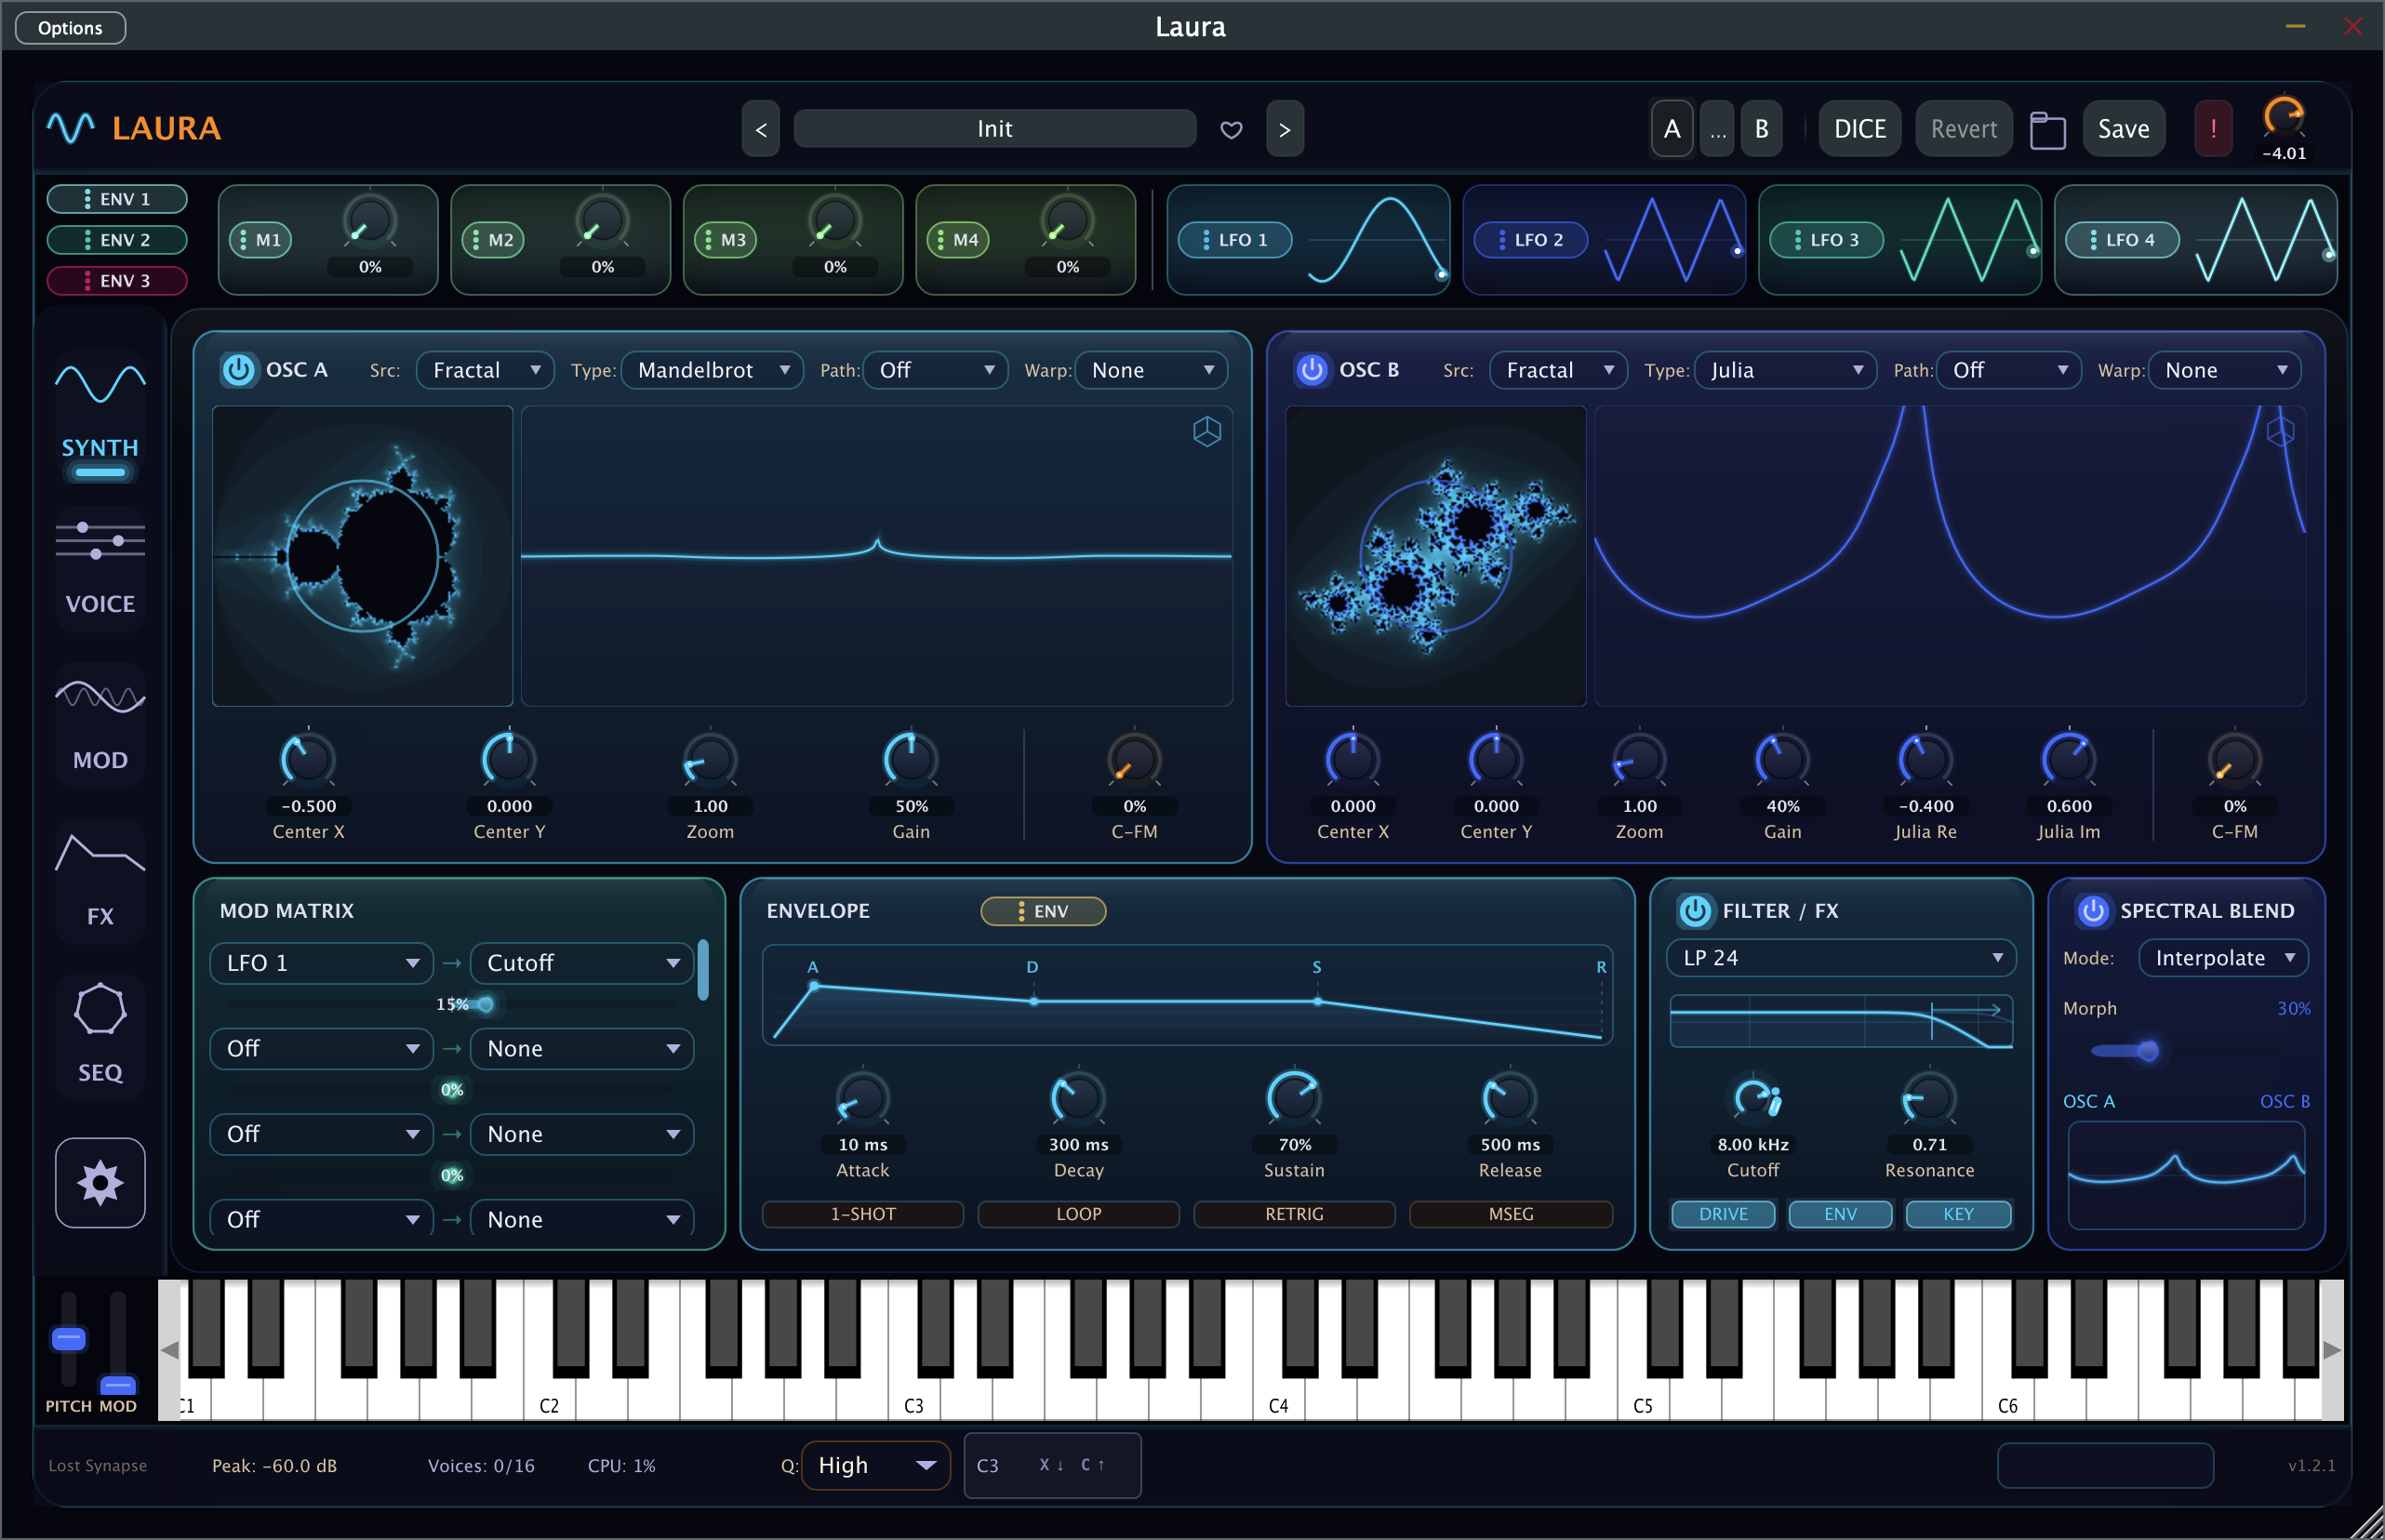Click the OSC A C-FM knob
The width and height of the screenshot is (2385, 1540).
[x=1135, y=761]
